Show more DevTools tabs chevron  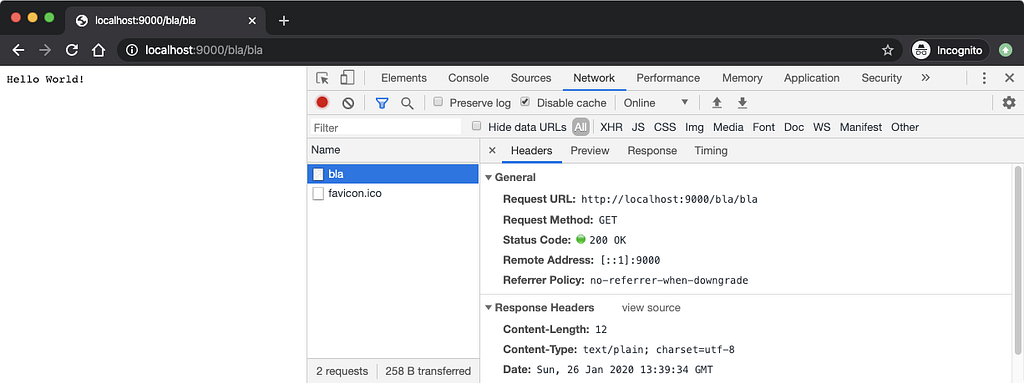tap(925, 78)
